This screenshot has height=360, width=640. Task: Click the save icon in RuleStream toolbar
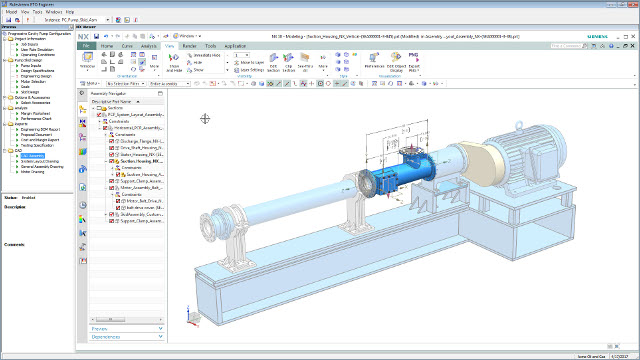click(x=9, y=20)
